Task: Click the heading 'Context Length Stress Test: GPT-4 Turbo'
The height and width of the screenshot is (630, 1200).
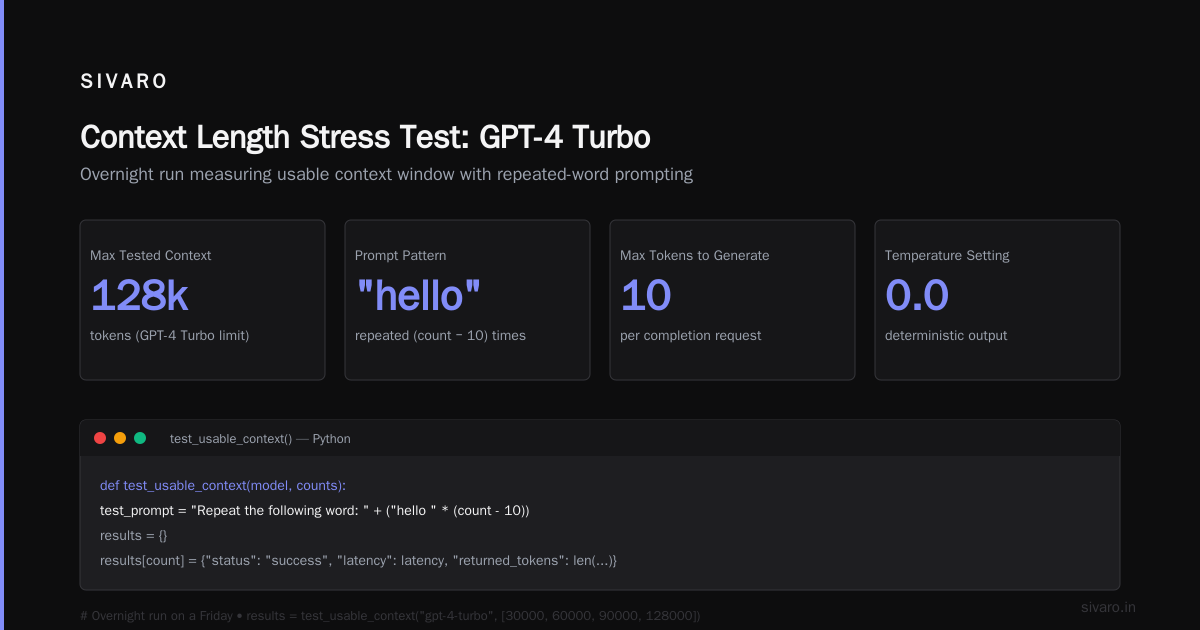Action: click(366, 137)
